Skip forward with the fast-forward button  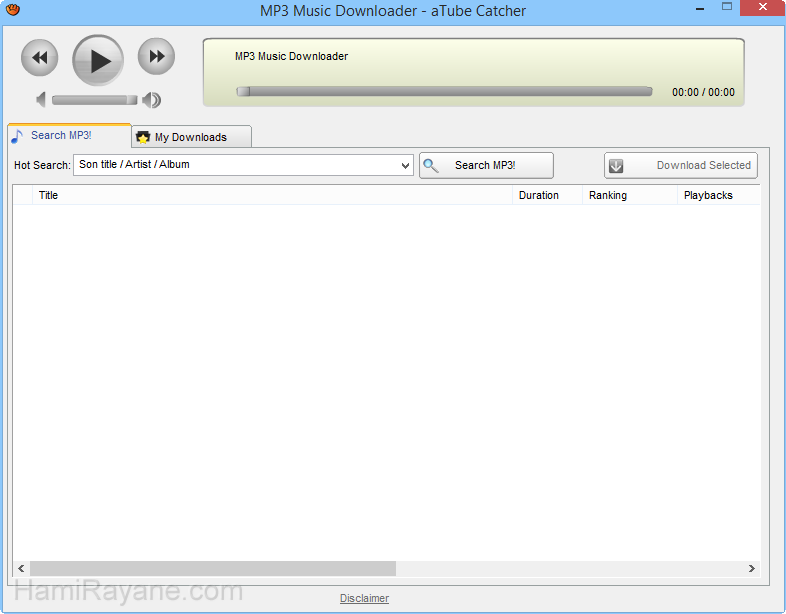[x=156, y=56]
